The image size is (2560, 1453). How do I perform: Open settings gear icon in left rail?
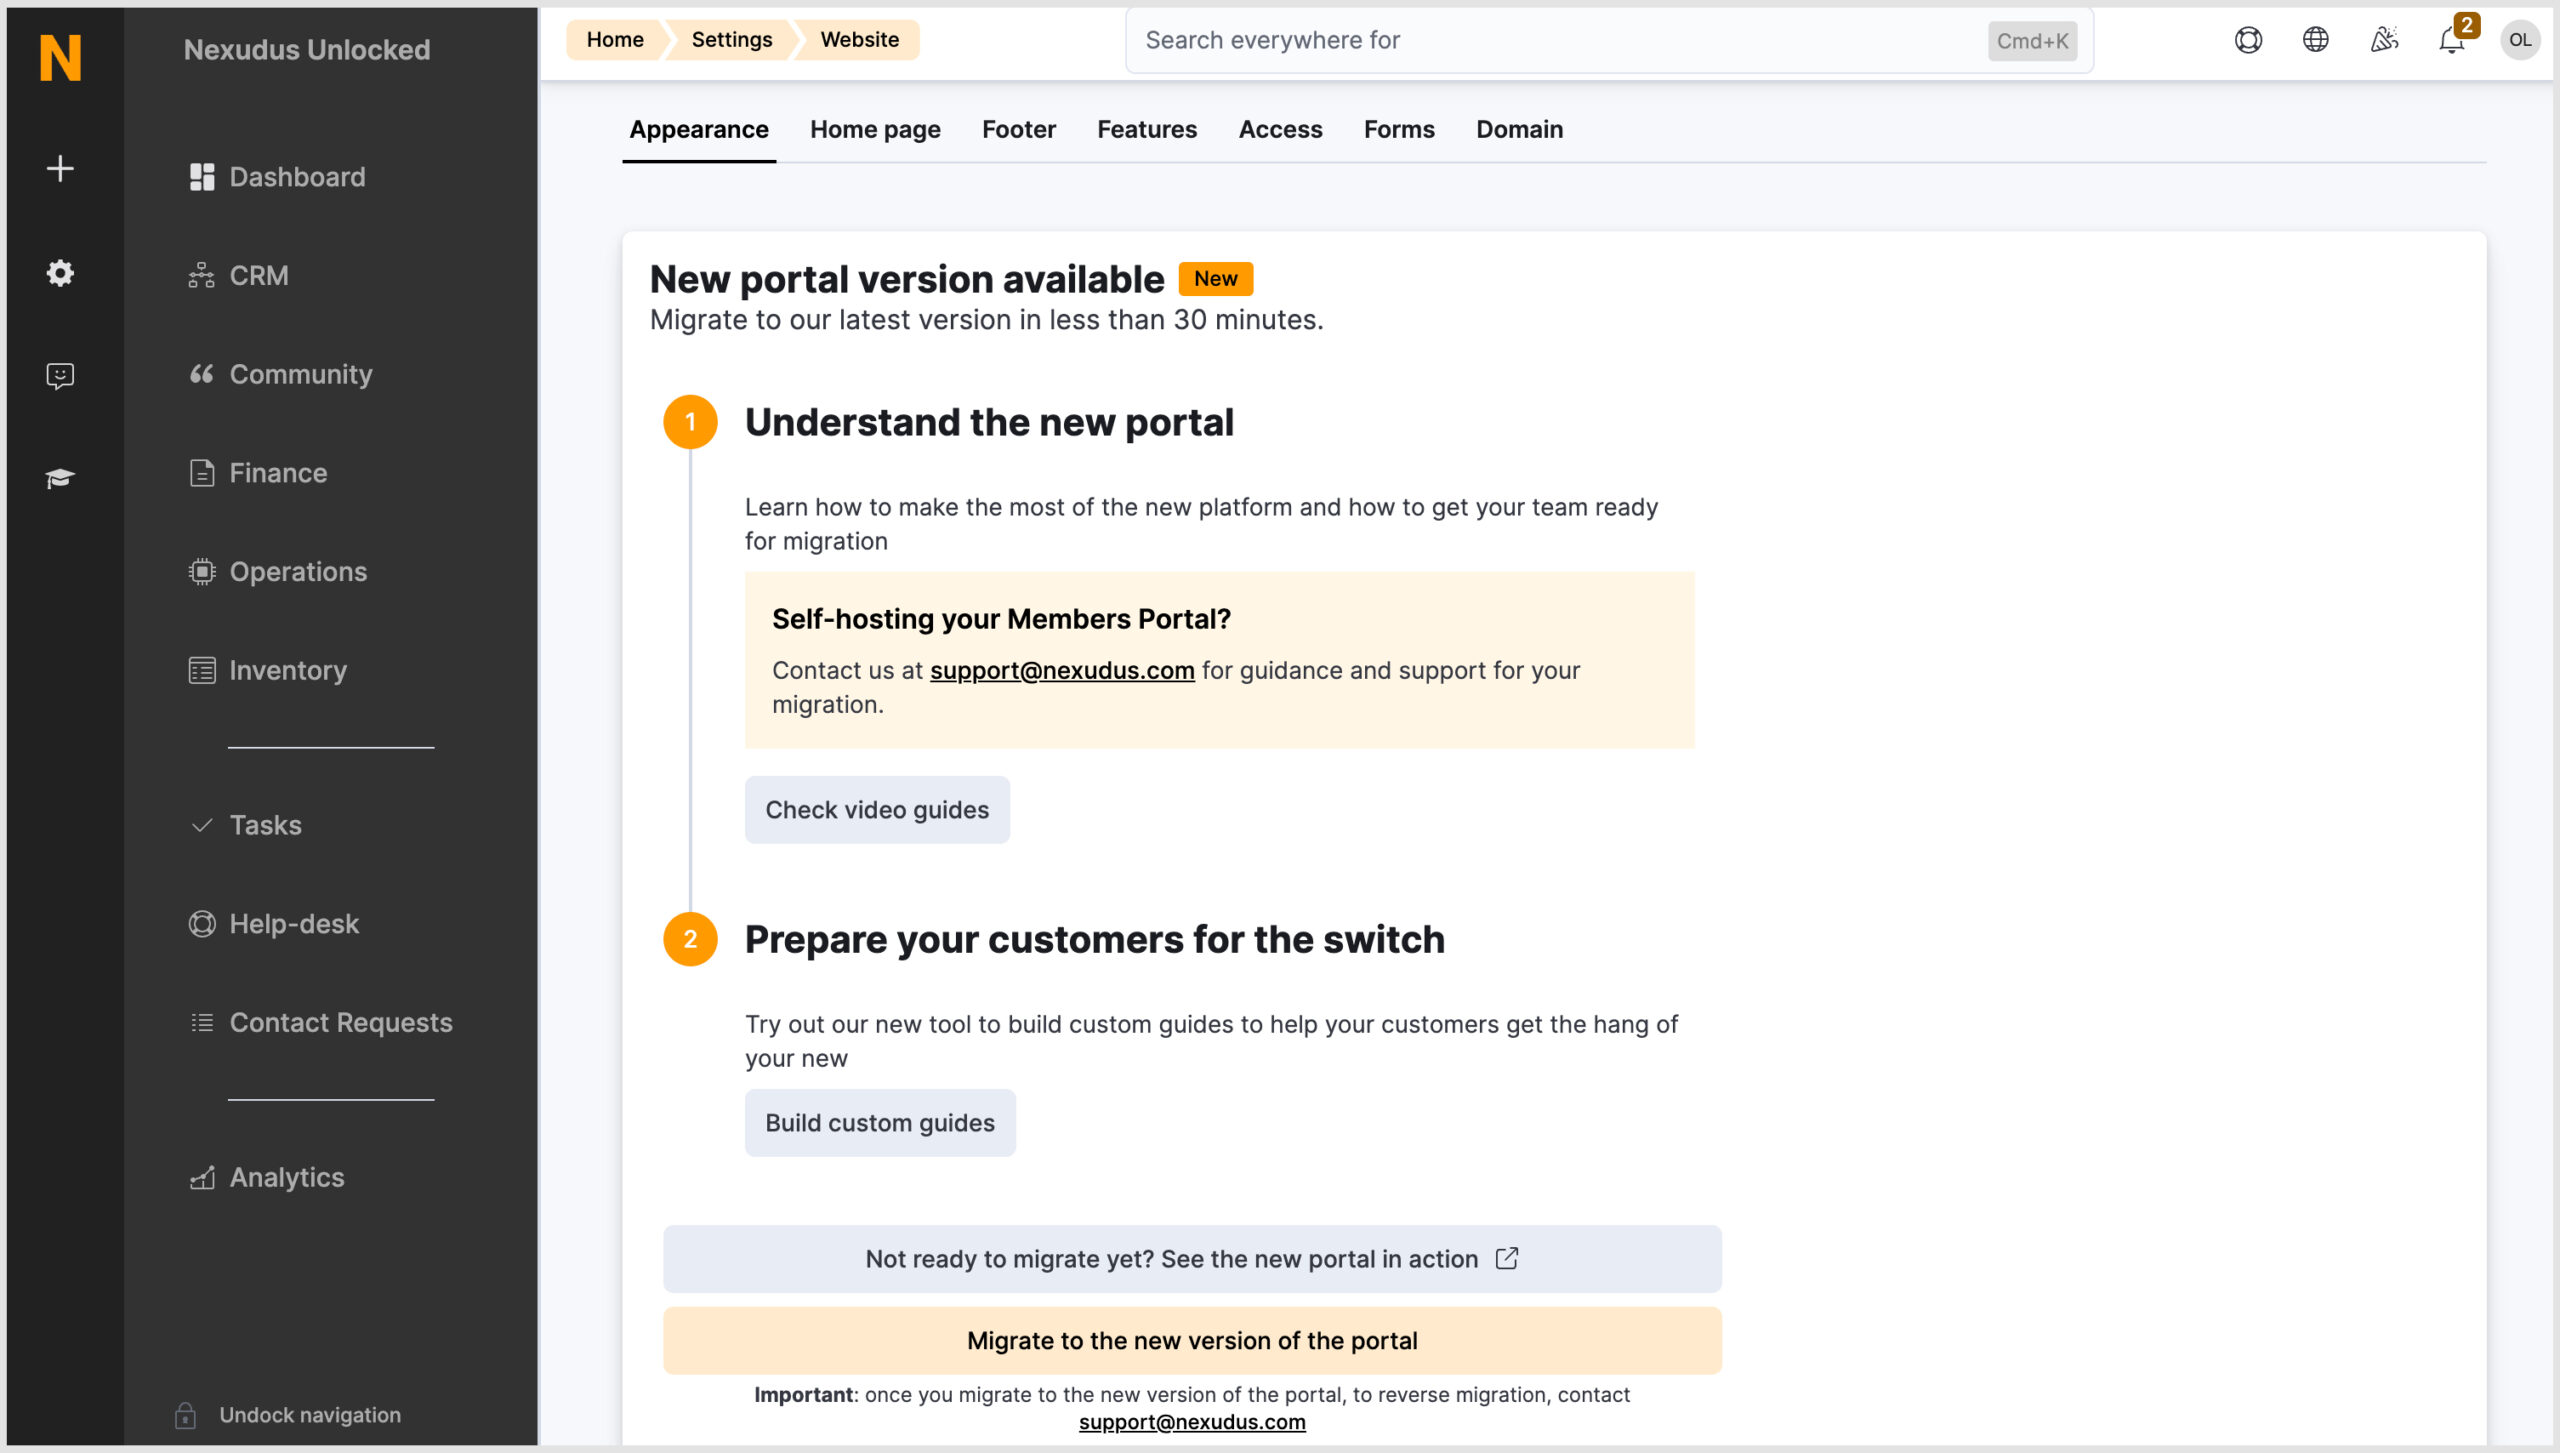tap(60, 273)
